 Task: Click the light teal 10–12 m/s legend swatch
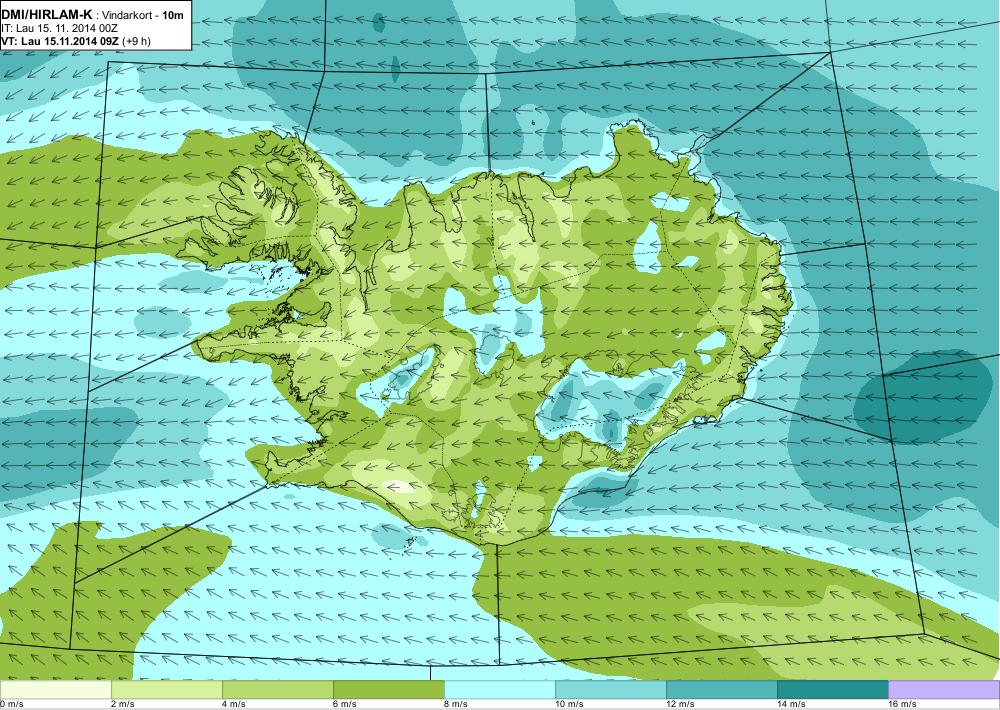(610, 690)
